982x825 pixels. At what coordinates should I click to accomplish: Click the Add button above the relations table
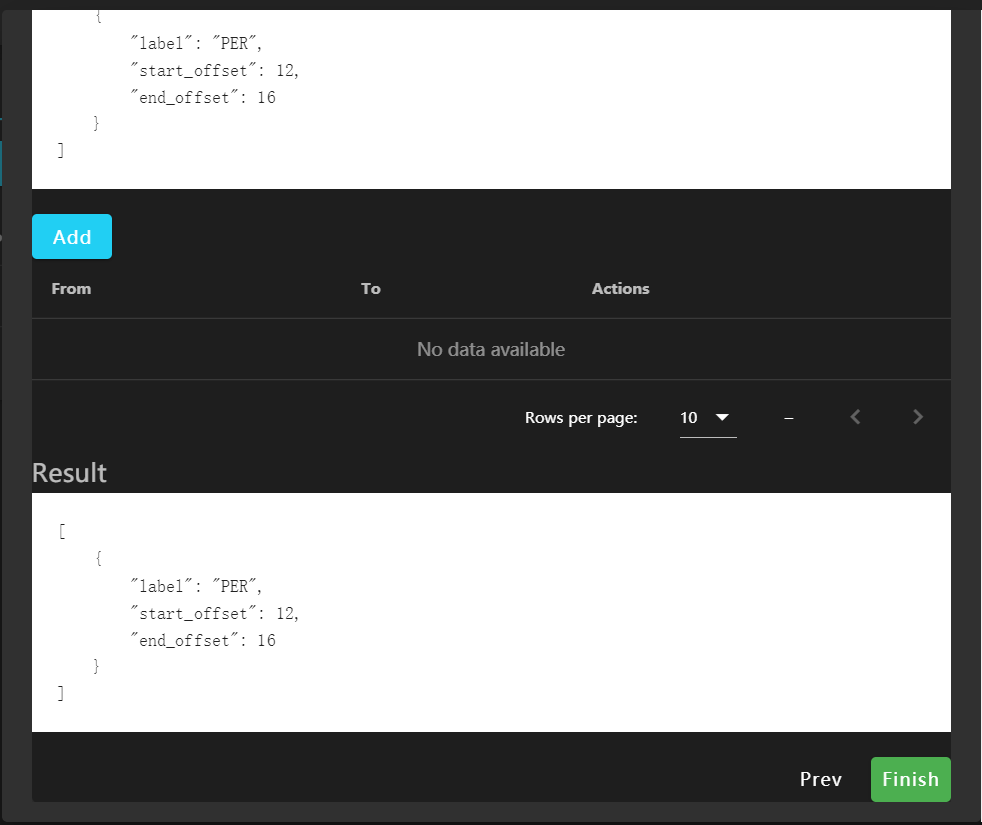point(71,236)
